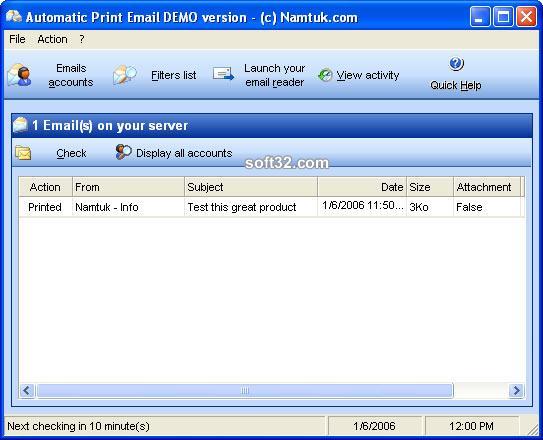The image size is (543, 440).
Task: Click the Display all accounts icon
Action: [123, 152]
